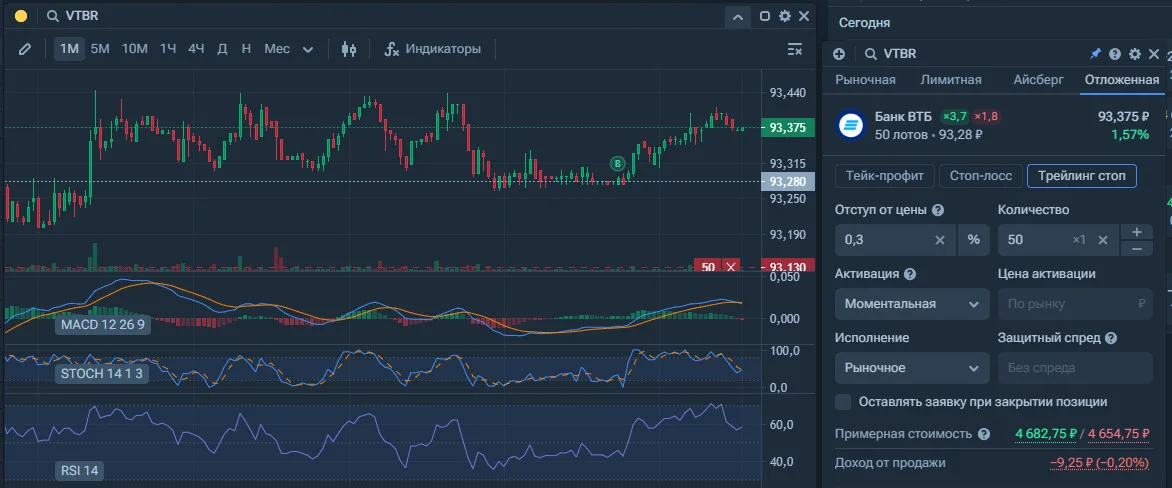Select the Отложенная order tab
This screenshot has height=488, width=1172.
[1121, 80]
